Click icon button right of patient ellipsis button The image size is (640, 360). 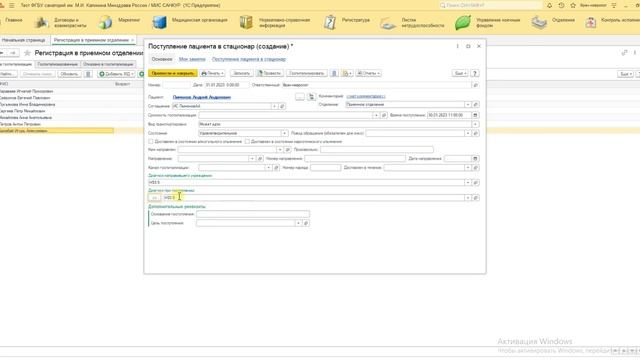tap(311, 97)
